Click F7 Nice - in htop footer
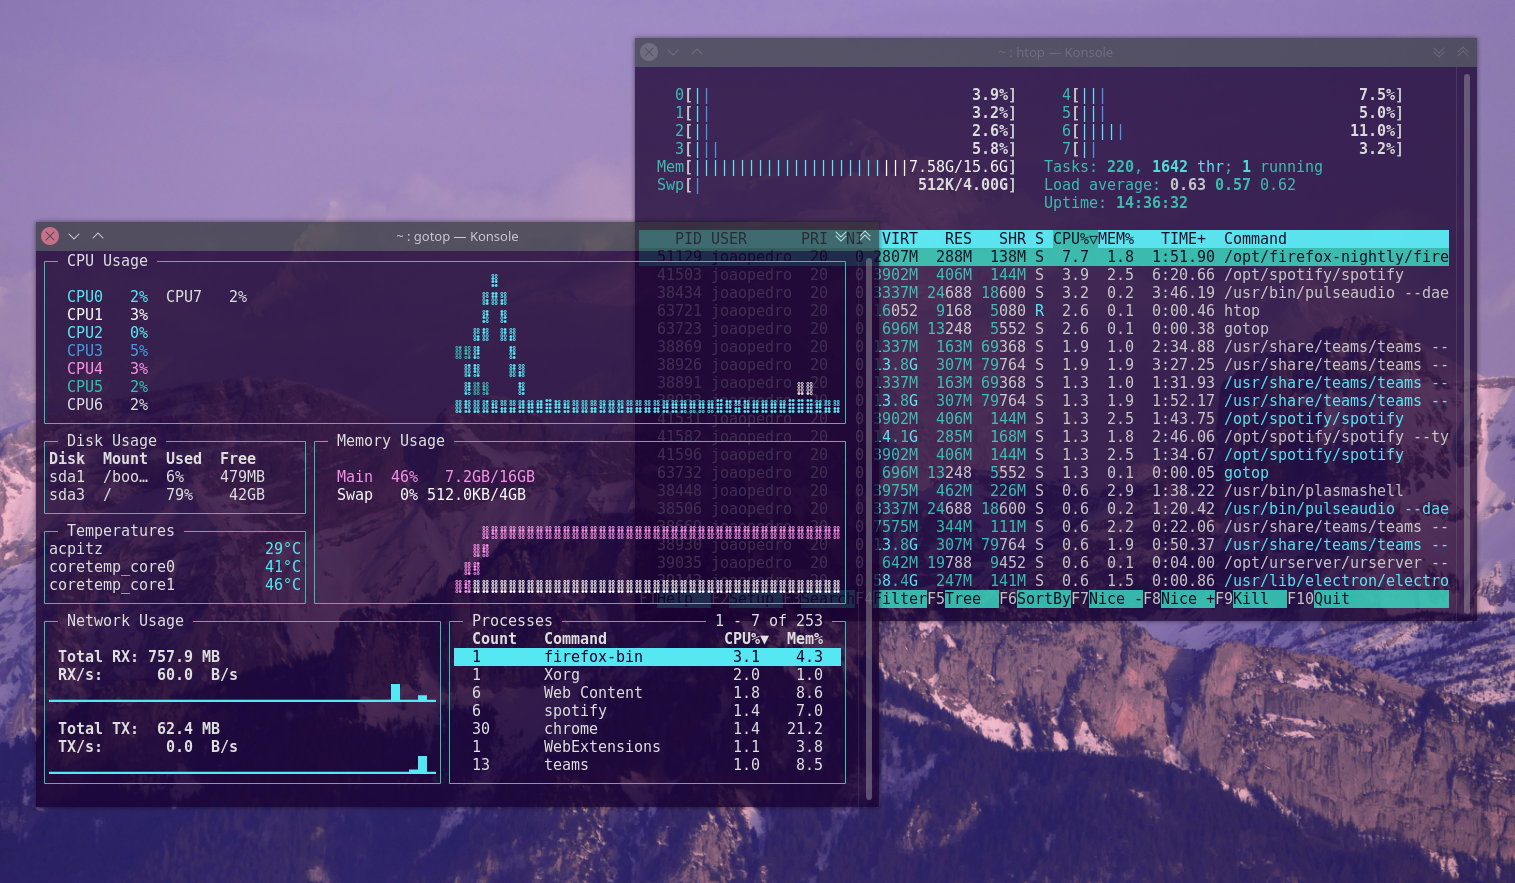 coord(1107,599)
